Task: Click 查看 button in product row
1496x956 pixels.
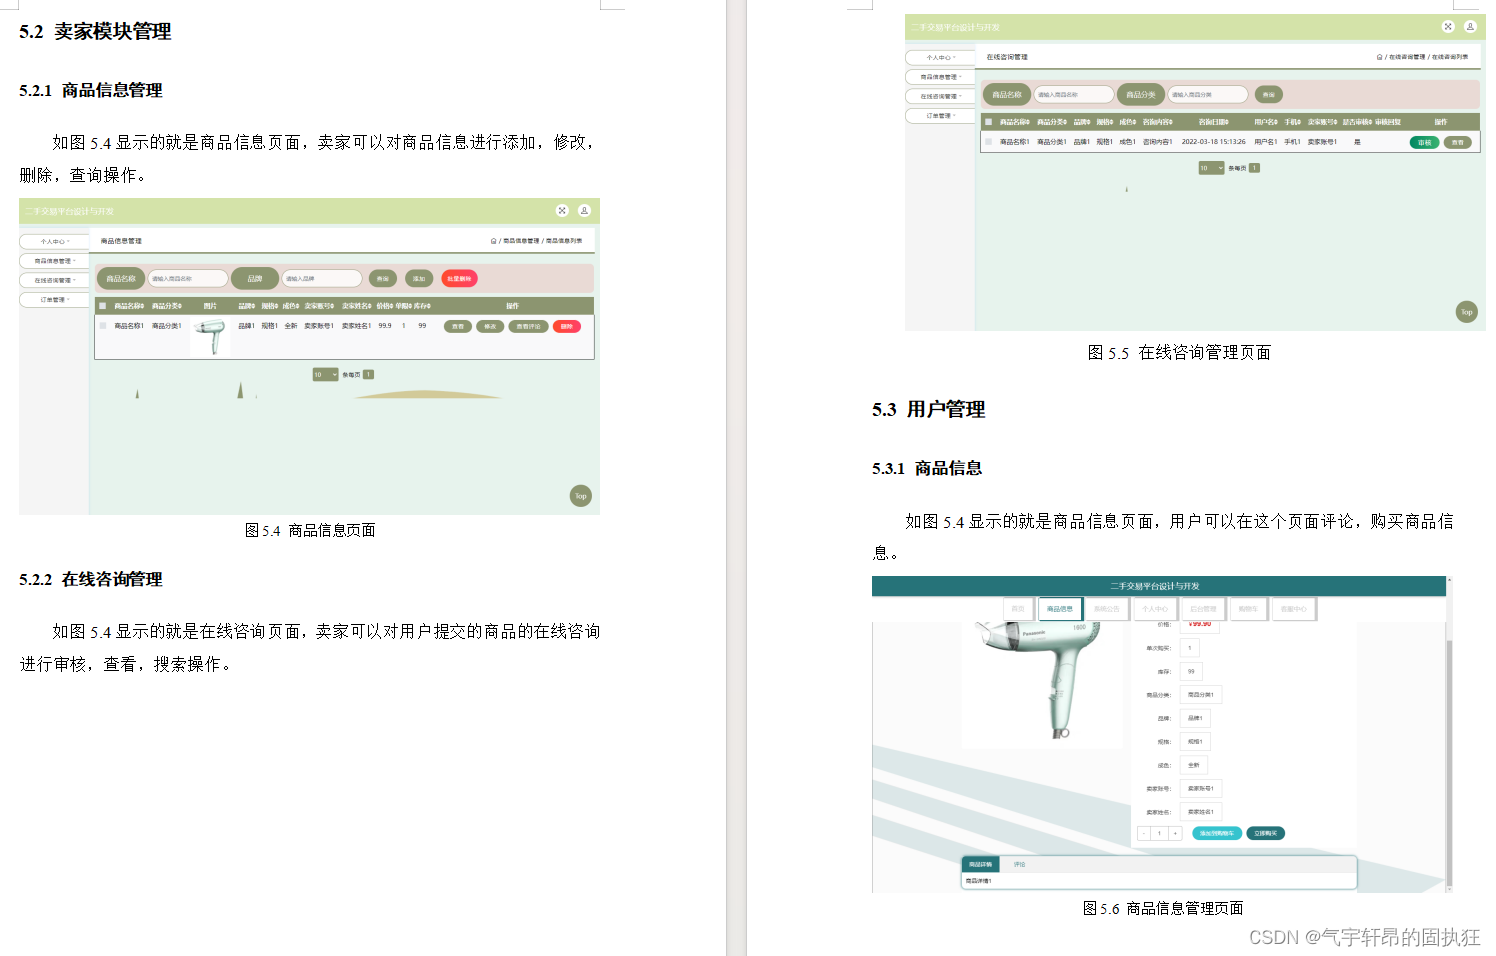Action: (x=458, y=326)
